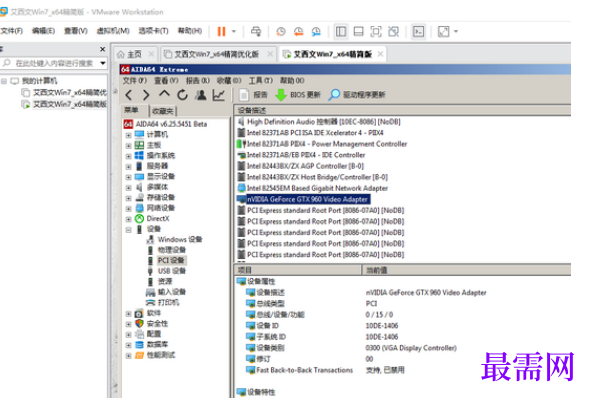Open VMware 查看(V) menu
This screenshot has height=398, width=593.
click(x=76, y=31)
